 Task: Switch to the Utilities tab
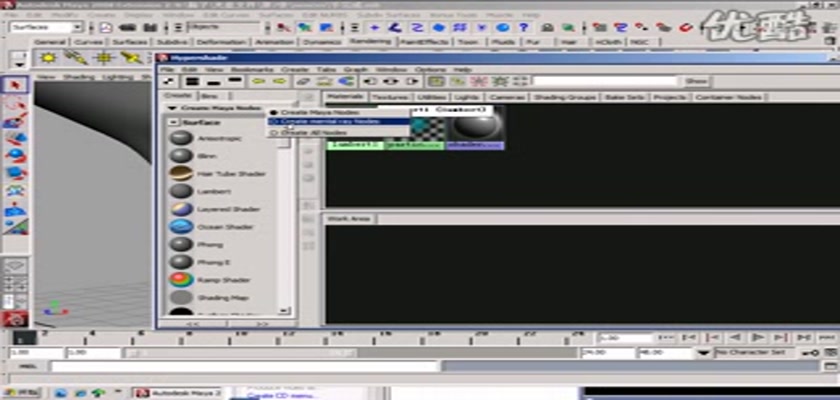click(x=431, y=97)
